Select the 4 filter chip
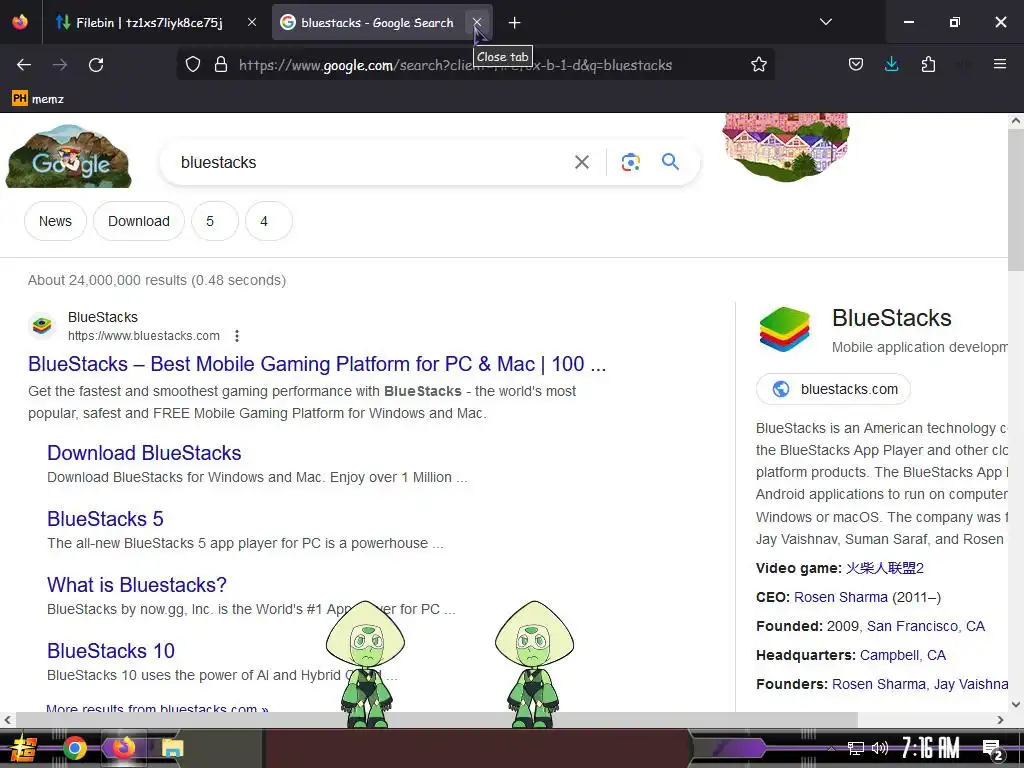This screenshot has width=1024, height=768. [269, 221]
